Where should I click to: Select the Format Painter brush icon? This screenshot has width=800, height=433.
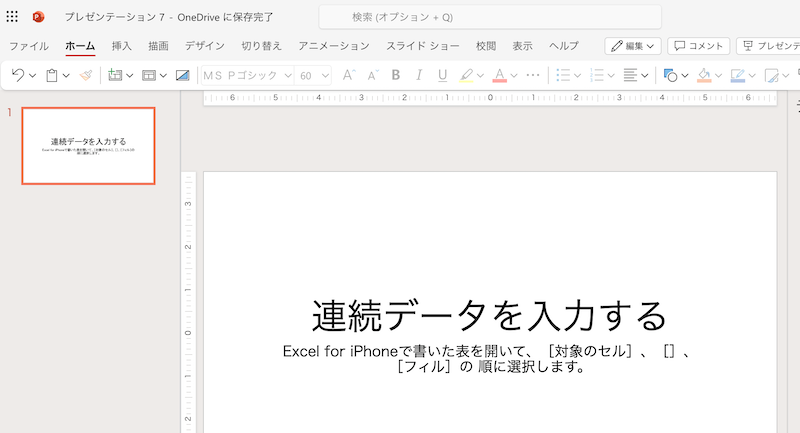86,75
